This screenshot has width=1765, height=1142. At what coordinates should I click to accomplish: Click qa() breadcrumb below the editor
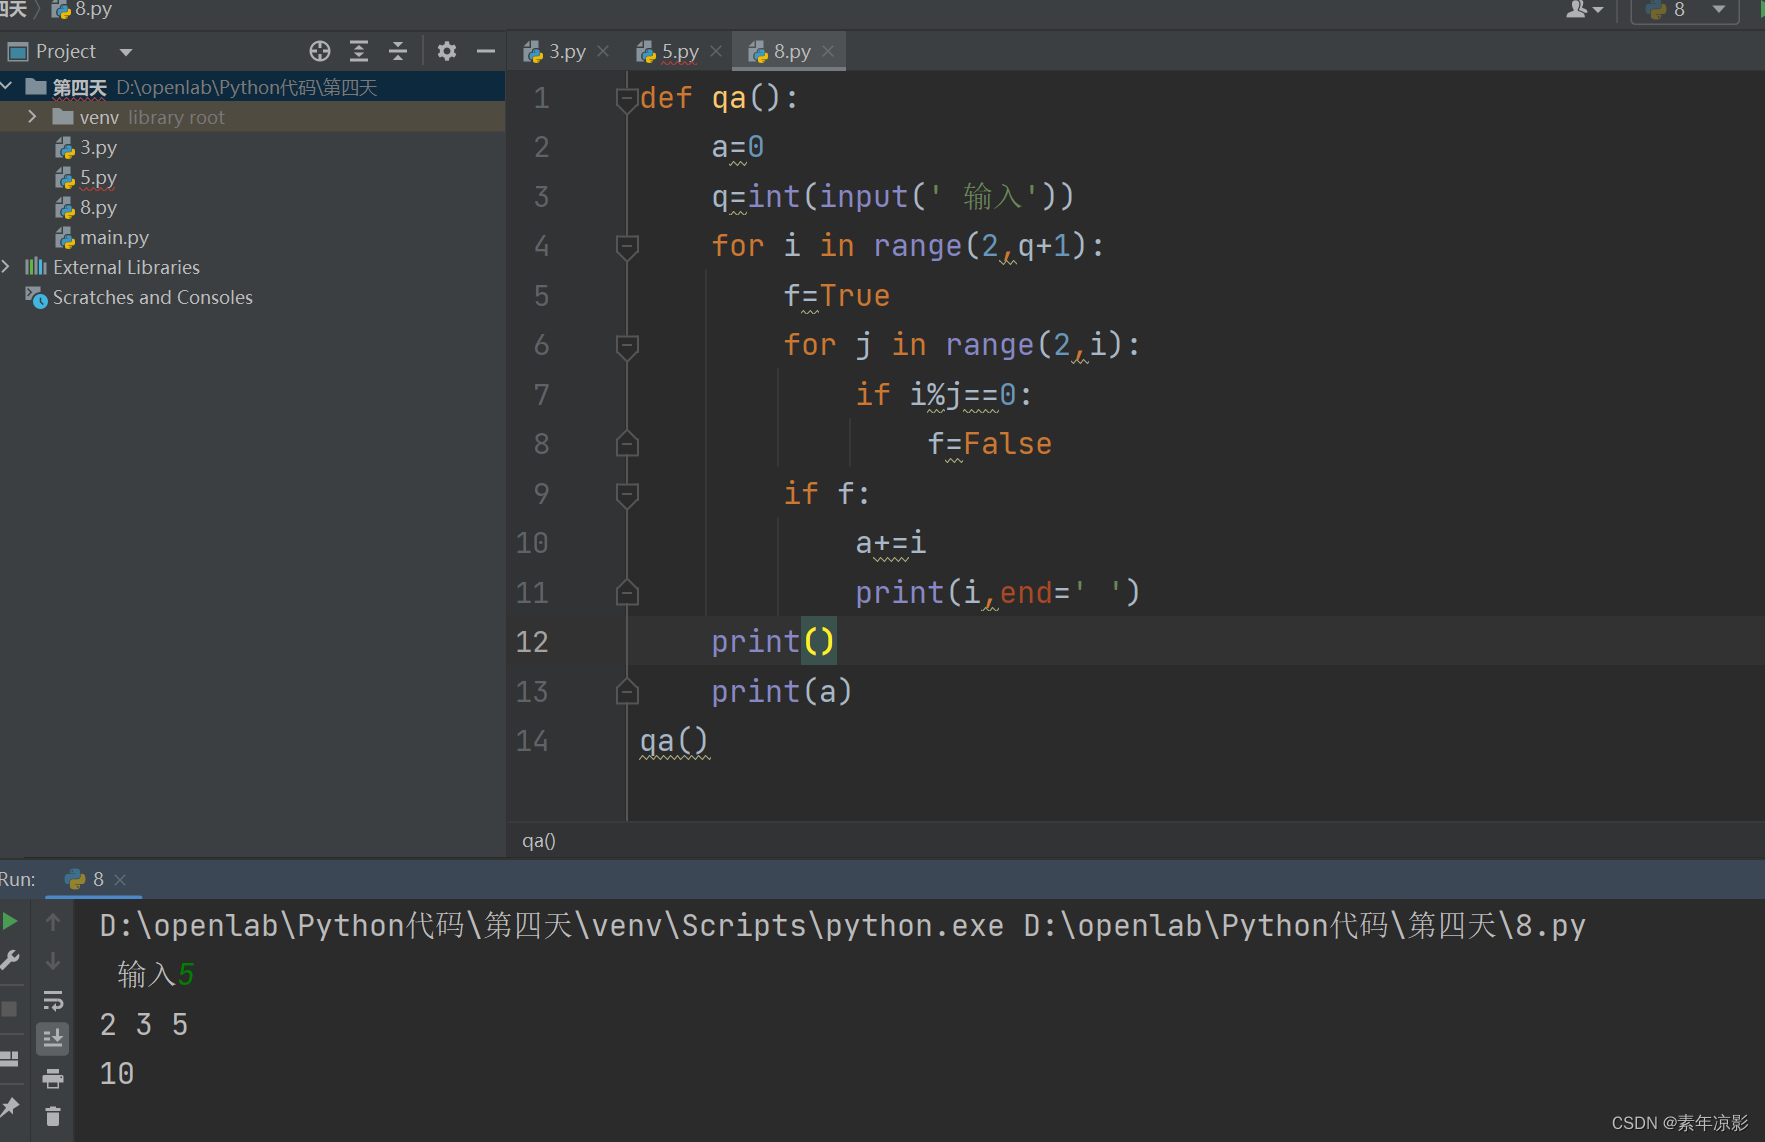(x=539, y=841)
